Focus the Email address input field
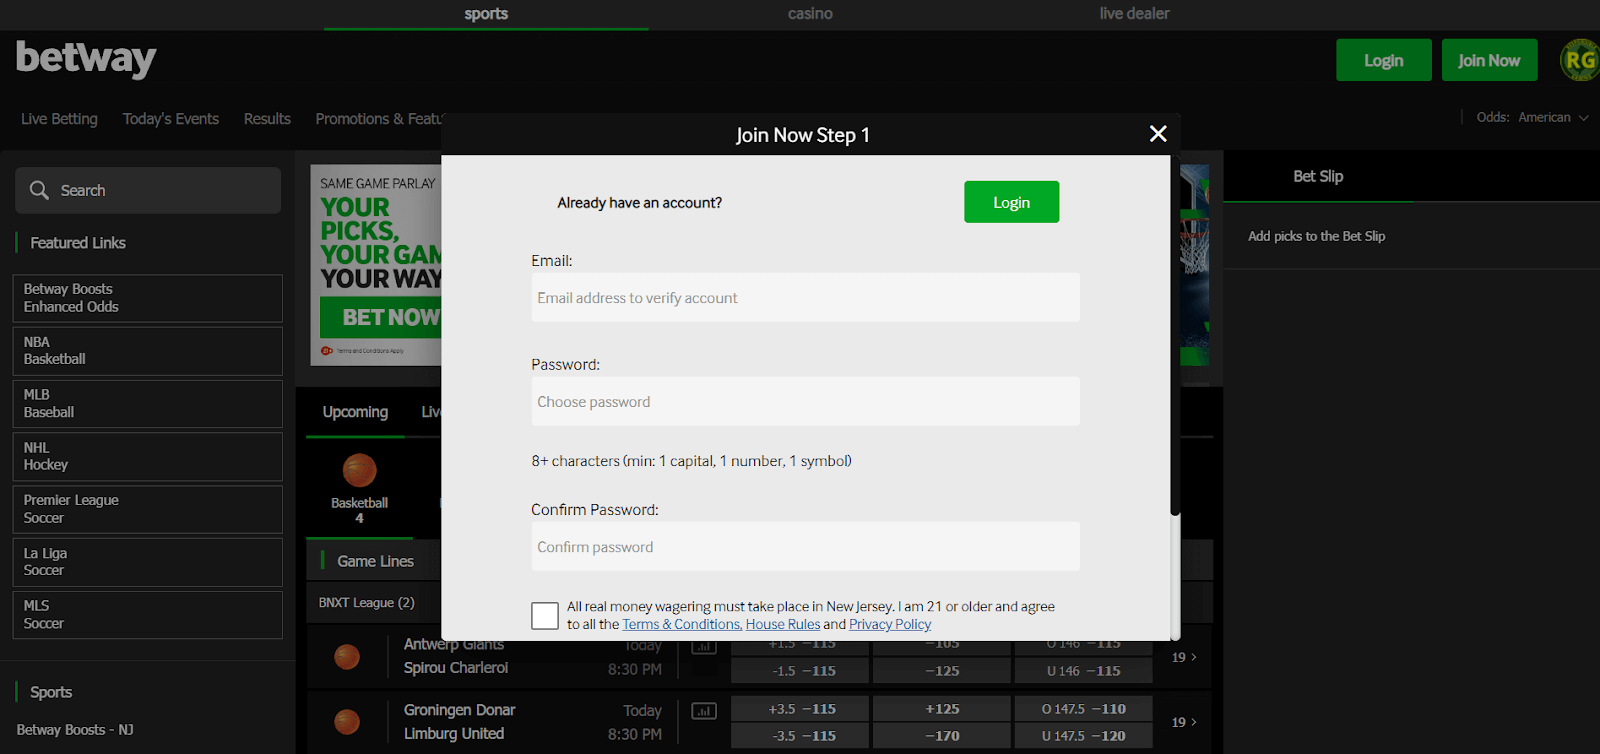Screen dimensions: 1600x754 pyautogui.click(x=805, y=298)
